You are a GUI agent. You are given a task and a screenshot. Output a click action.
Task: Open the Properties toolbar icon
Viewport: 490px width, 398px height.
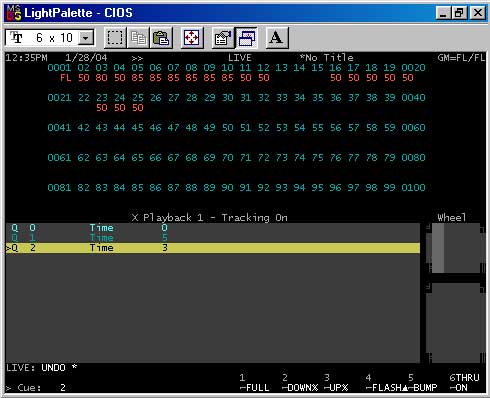pyautogui.click(x=223, y=38)
